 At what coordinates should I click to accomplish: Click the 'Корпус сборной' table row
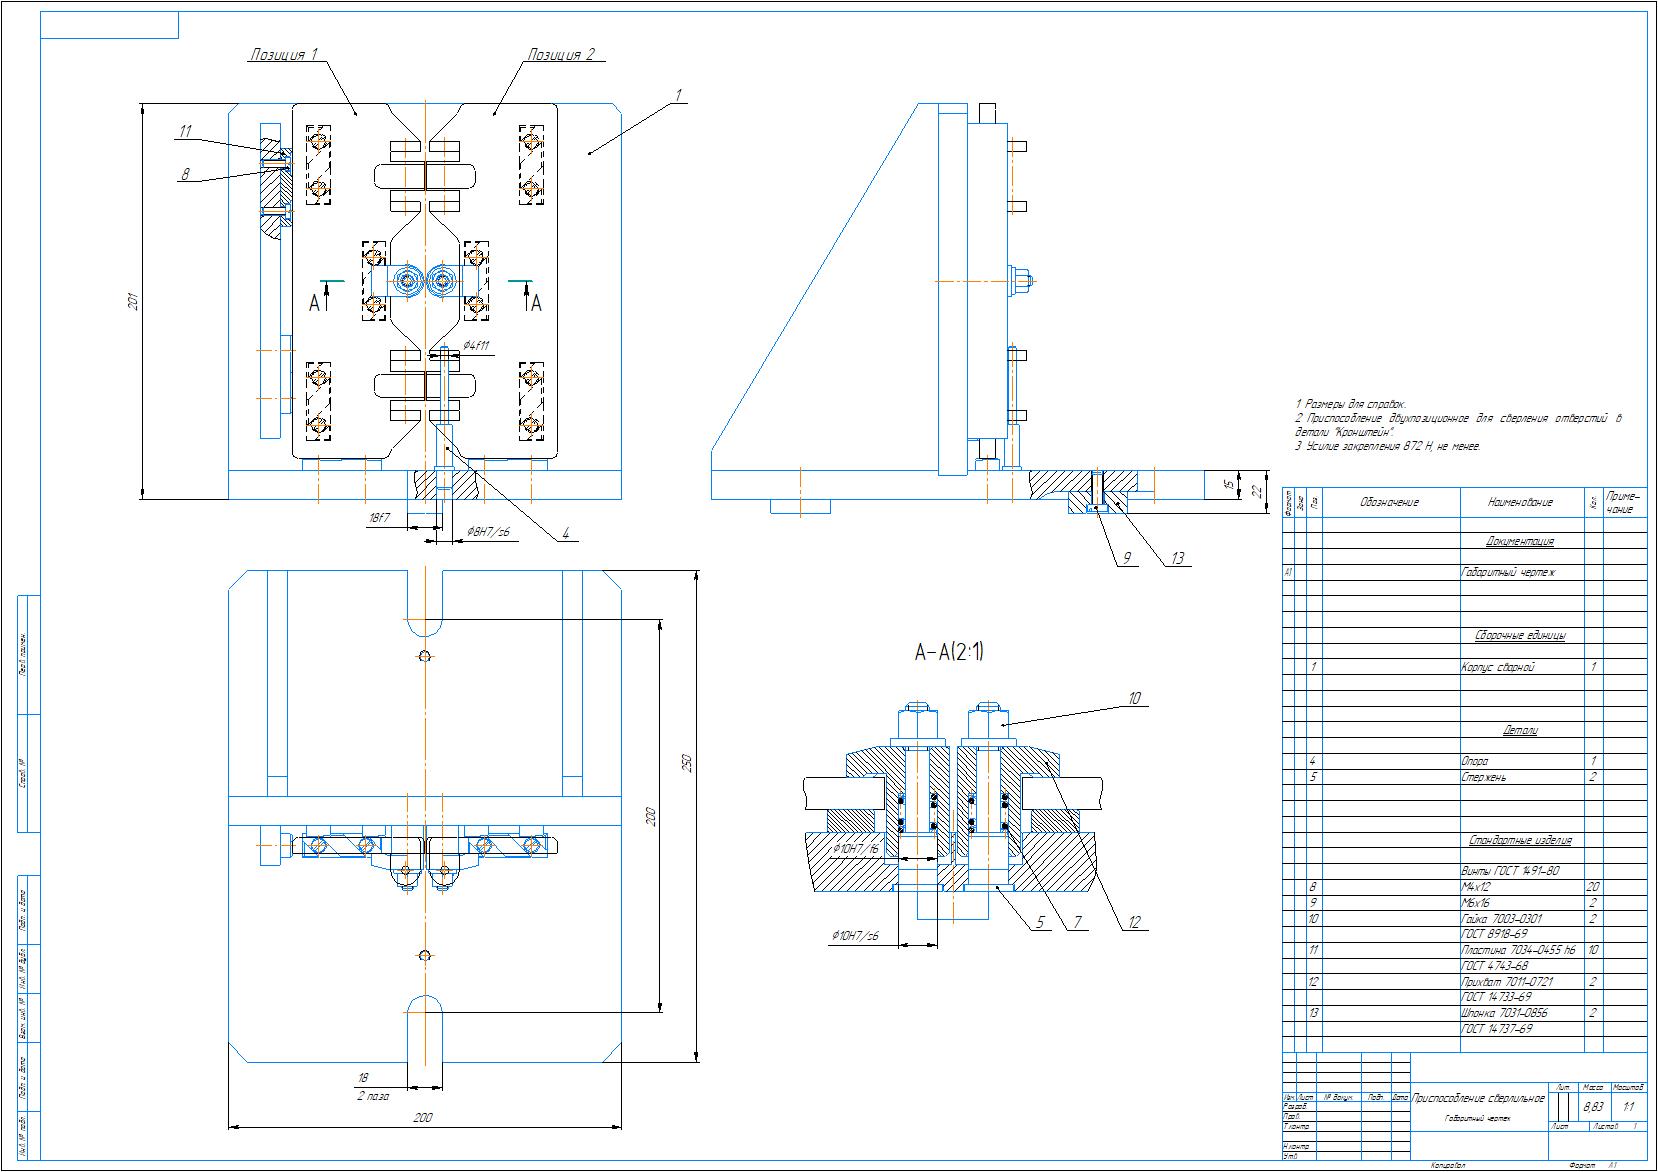click(1464, 667)
